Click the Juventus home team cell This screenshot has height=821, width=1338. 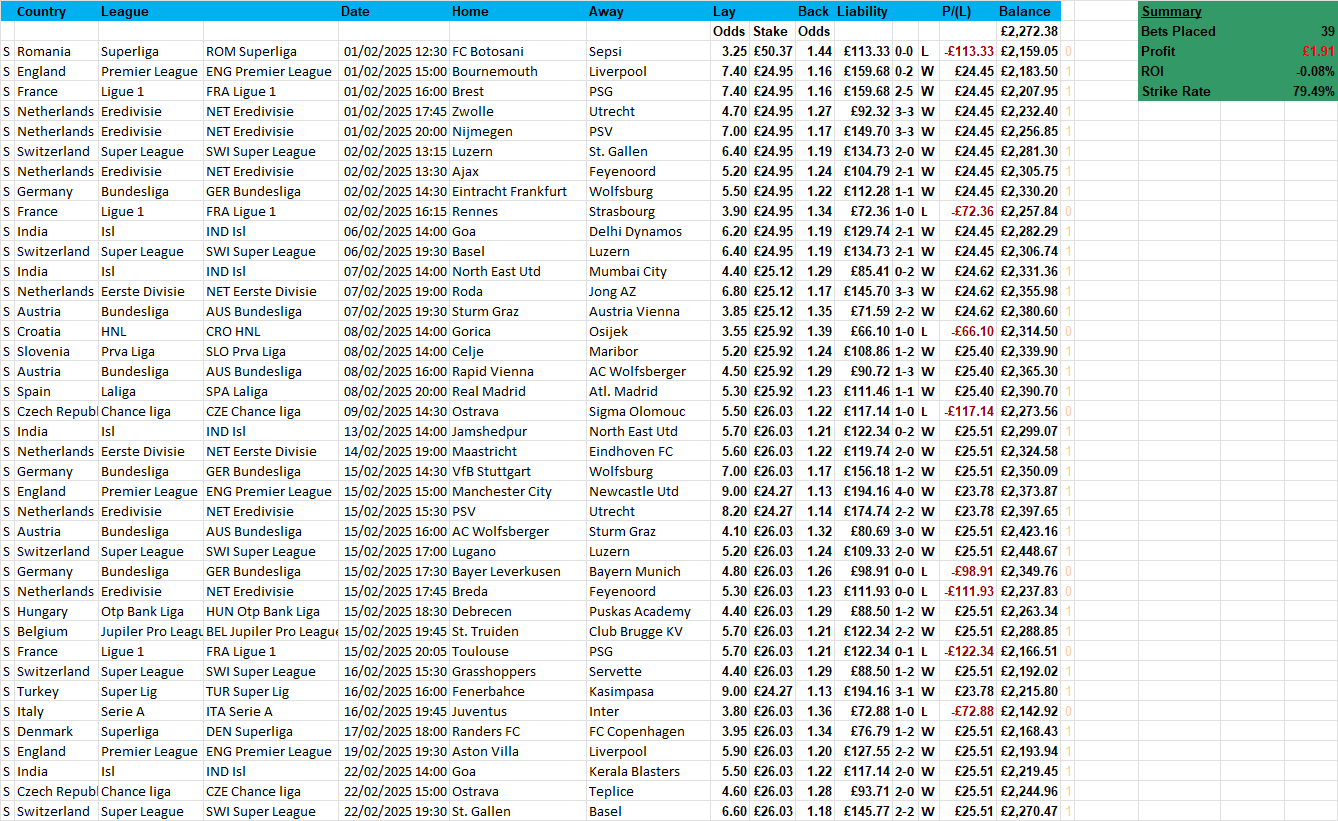(x=517, y=711)
